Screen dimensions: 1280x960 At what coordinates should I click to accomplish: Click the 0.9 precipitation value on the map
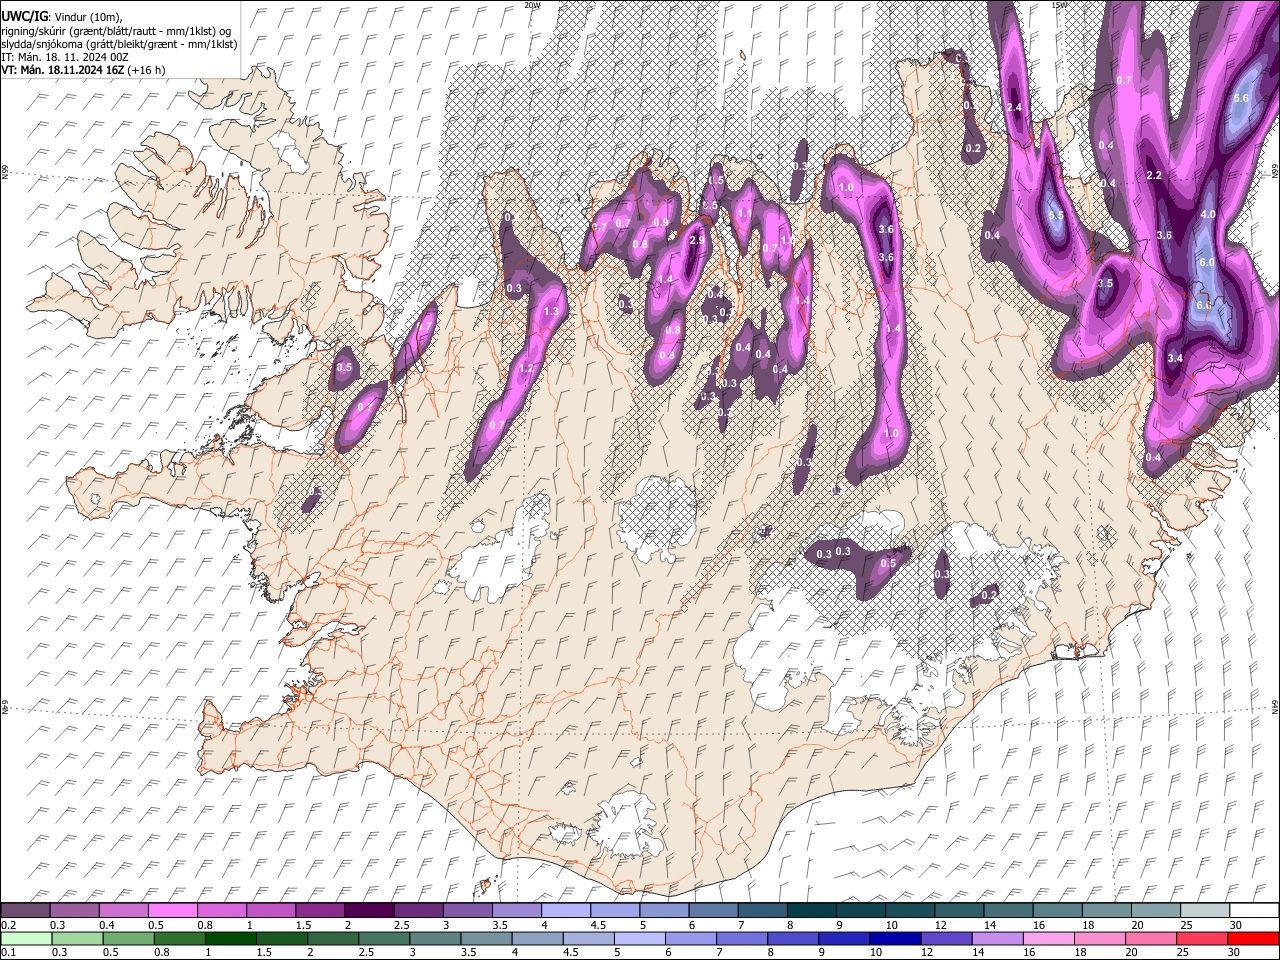pyautogui.click(x=660, y=222)
